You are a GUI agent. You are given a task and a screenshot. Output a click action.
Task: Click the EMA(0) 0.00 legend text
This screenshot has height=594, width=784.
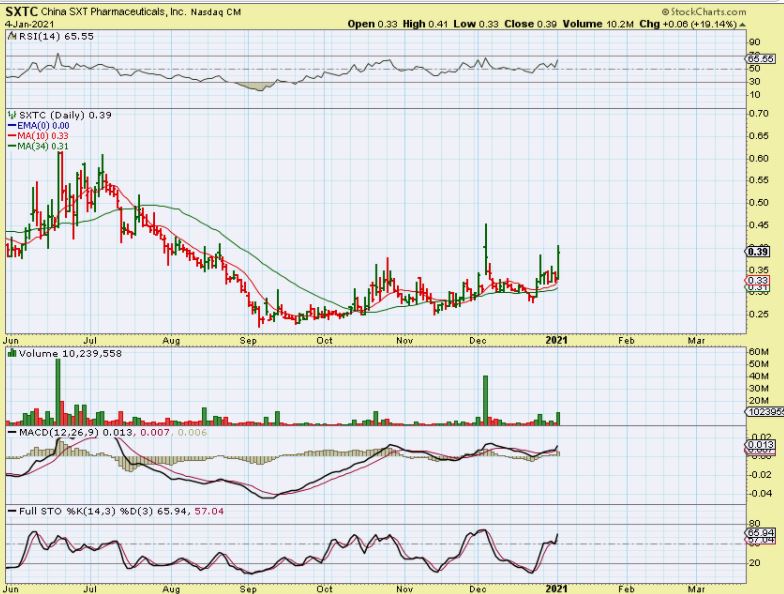[43, 126]
